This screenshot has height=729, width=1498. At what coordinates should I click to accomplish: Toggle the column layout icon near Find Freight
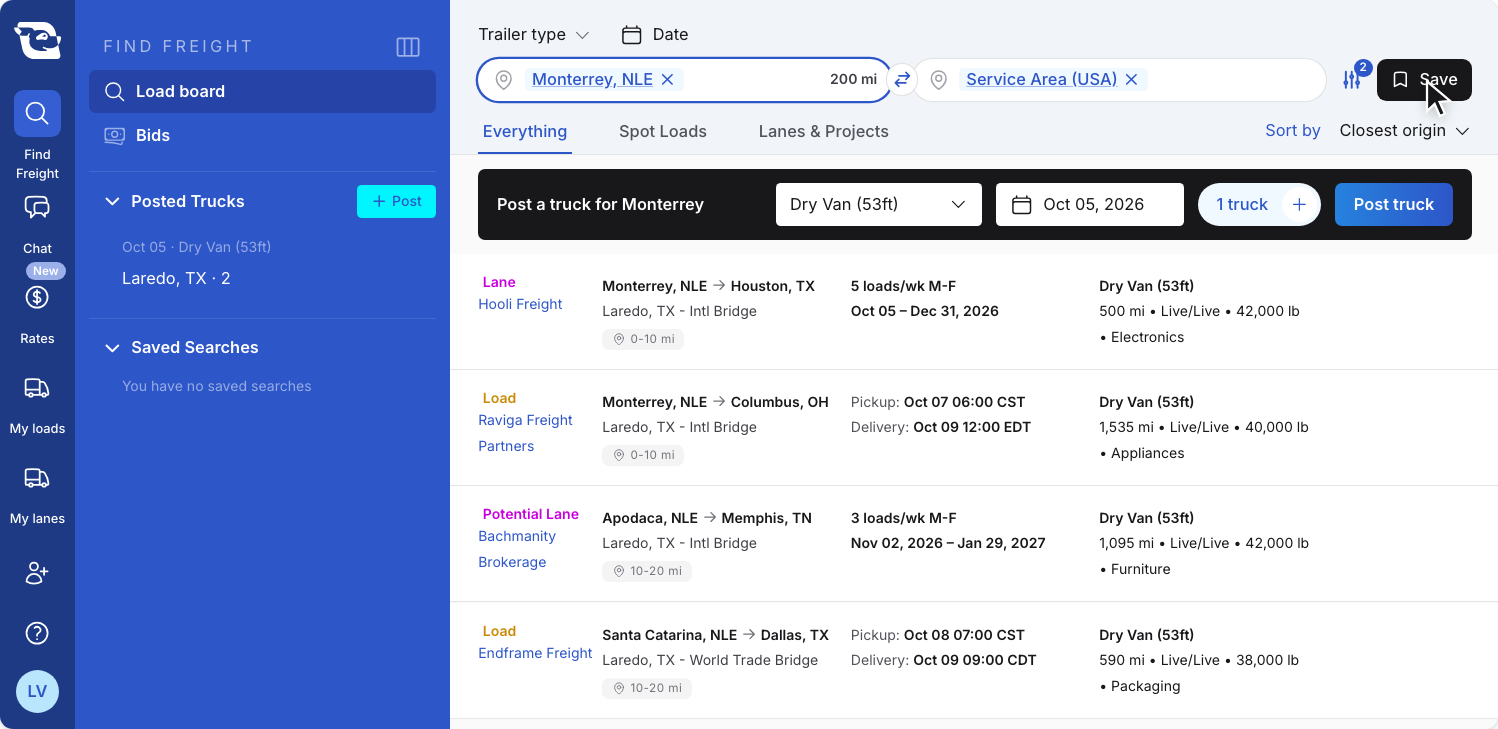408,47
